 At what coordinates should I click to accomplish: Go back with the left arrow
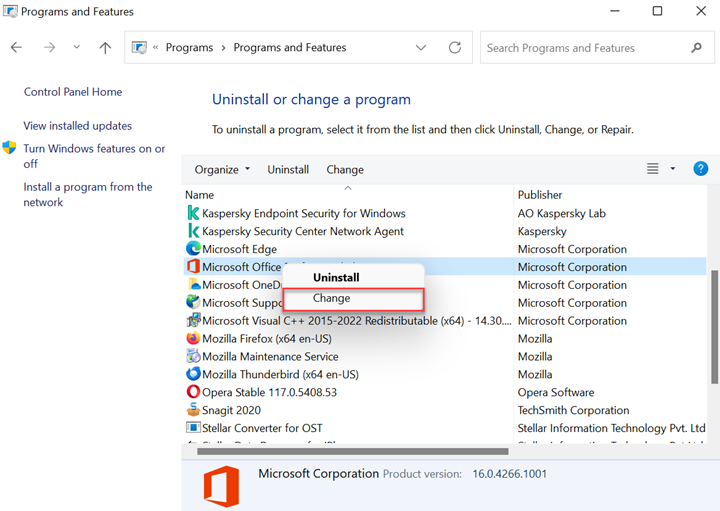(x=16, y=47)
